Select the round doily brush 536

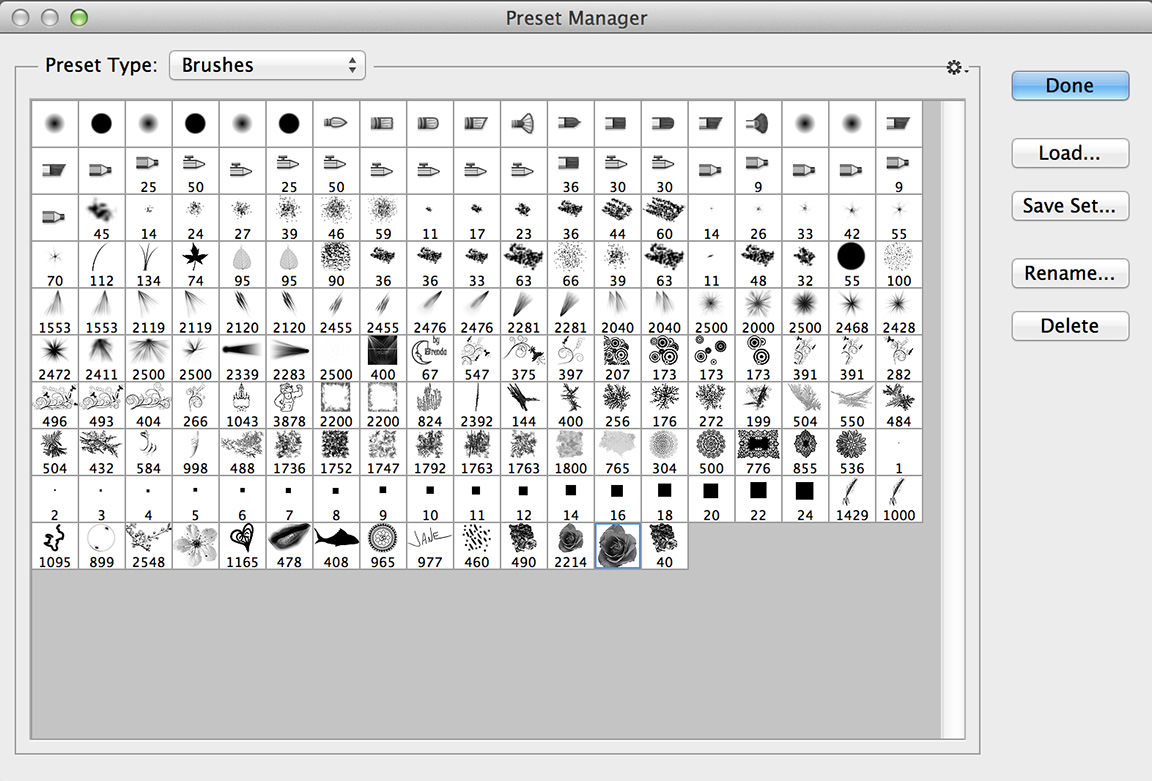click(852, 453)
